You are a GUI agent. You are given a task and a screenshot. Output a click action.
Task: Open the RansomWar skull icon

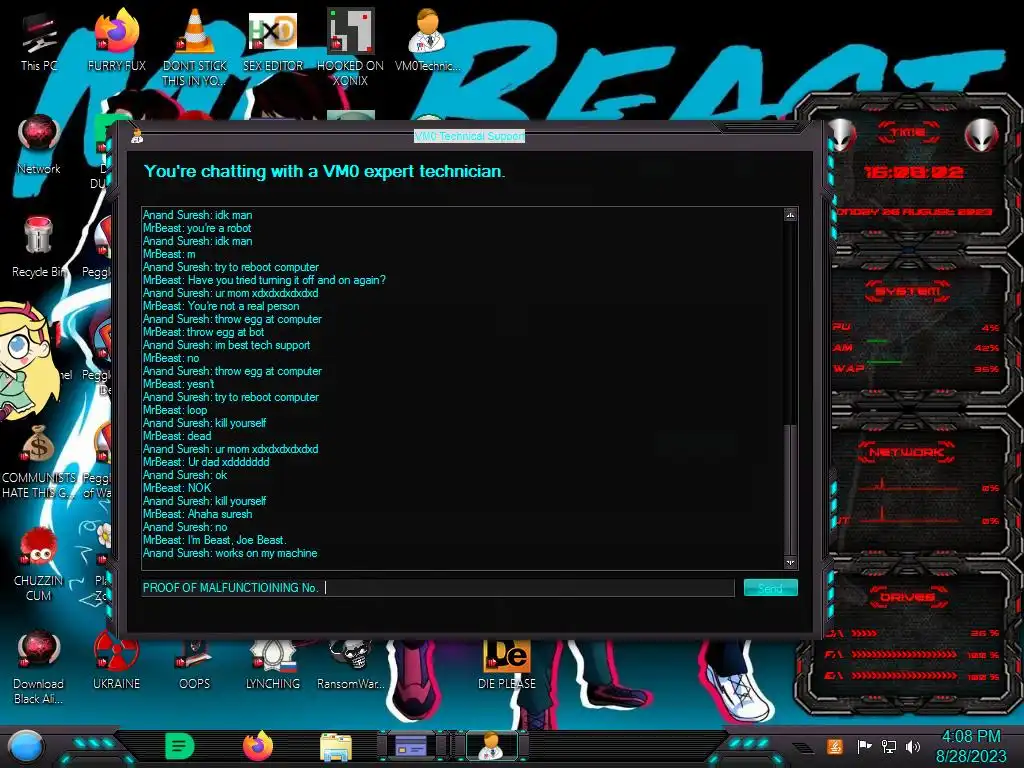pyautogui.click(x=351, y=665)
